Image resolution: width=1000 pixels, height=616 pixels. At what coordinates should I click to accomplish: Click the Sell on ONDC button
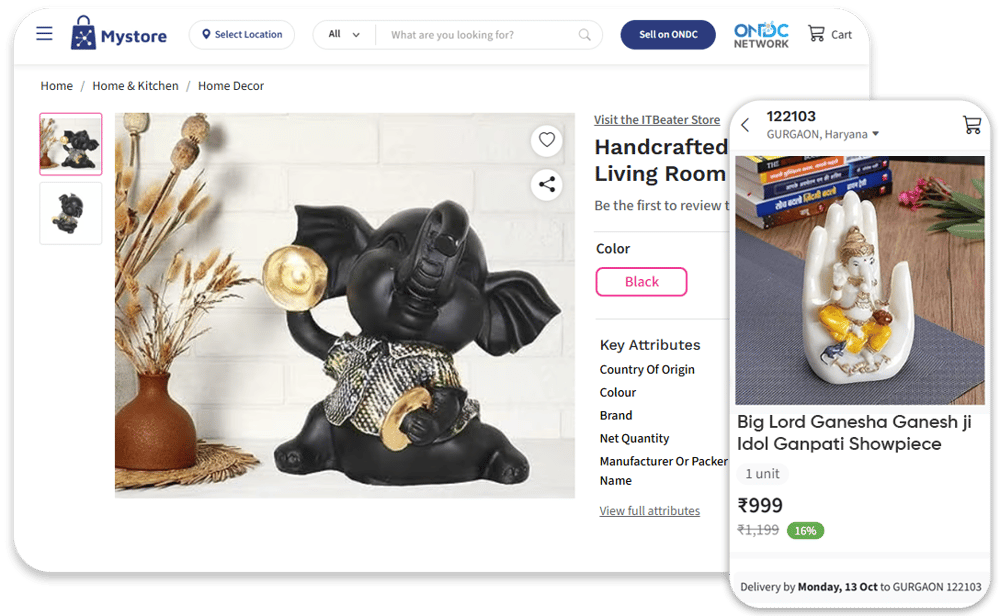tap(668, 34)
